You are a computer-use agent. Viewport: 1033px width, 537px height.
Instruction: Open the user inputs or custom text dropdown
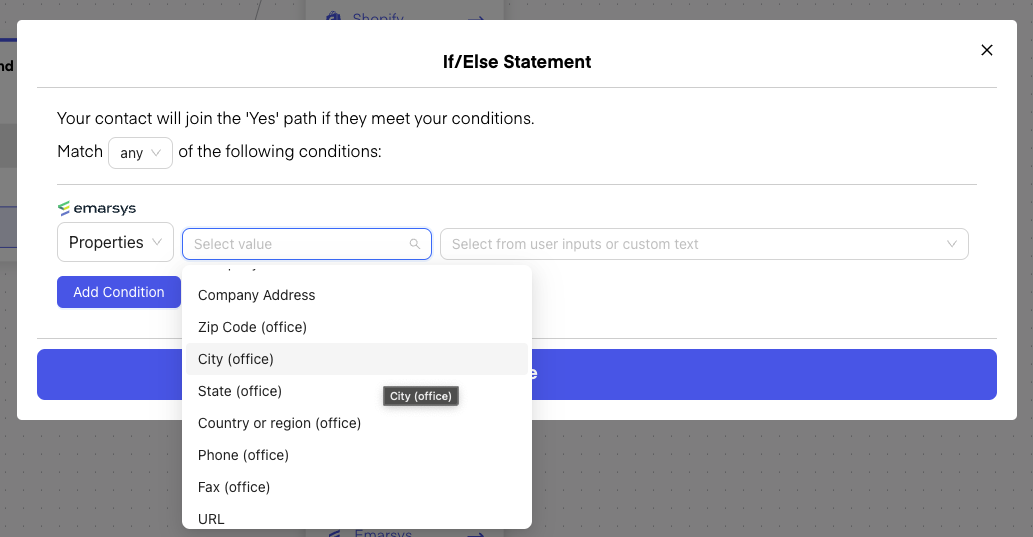coord(704,244)
